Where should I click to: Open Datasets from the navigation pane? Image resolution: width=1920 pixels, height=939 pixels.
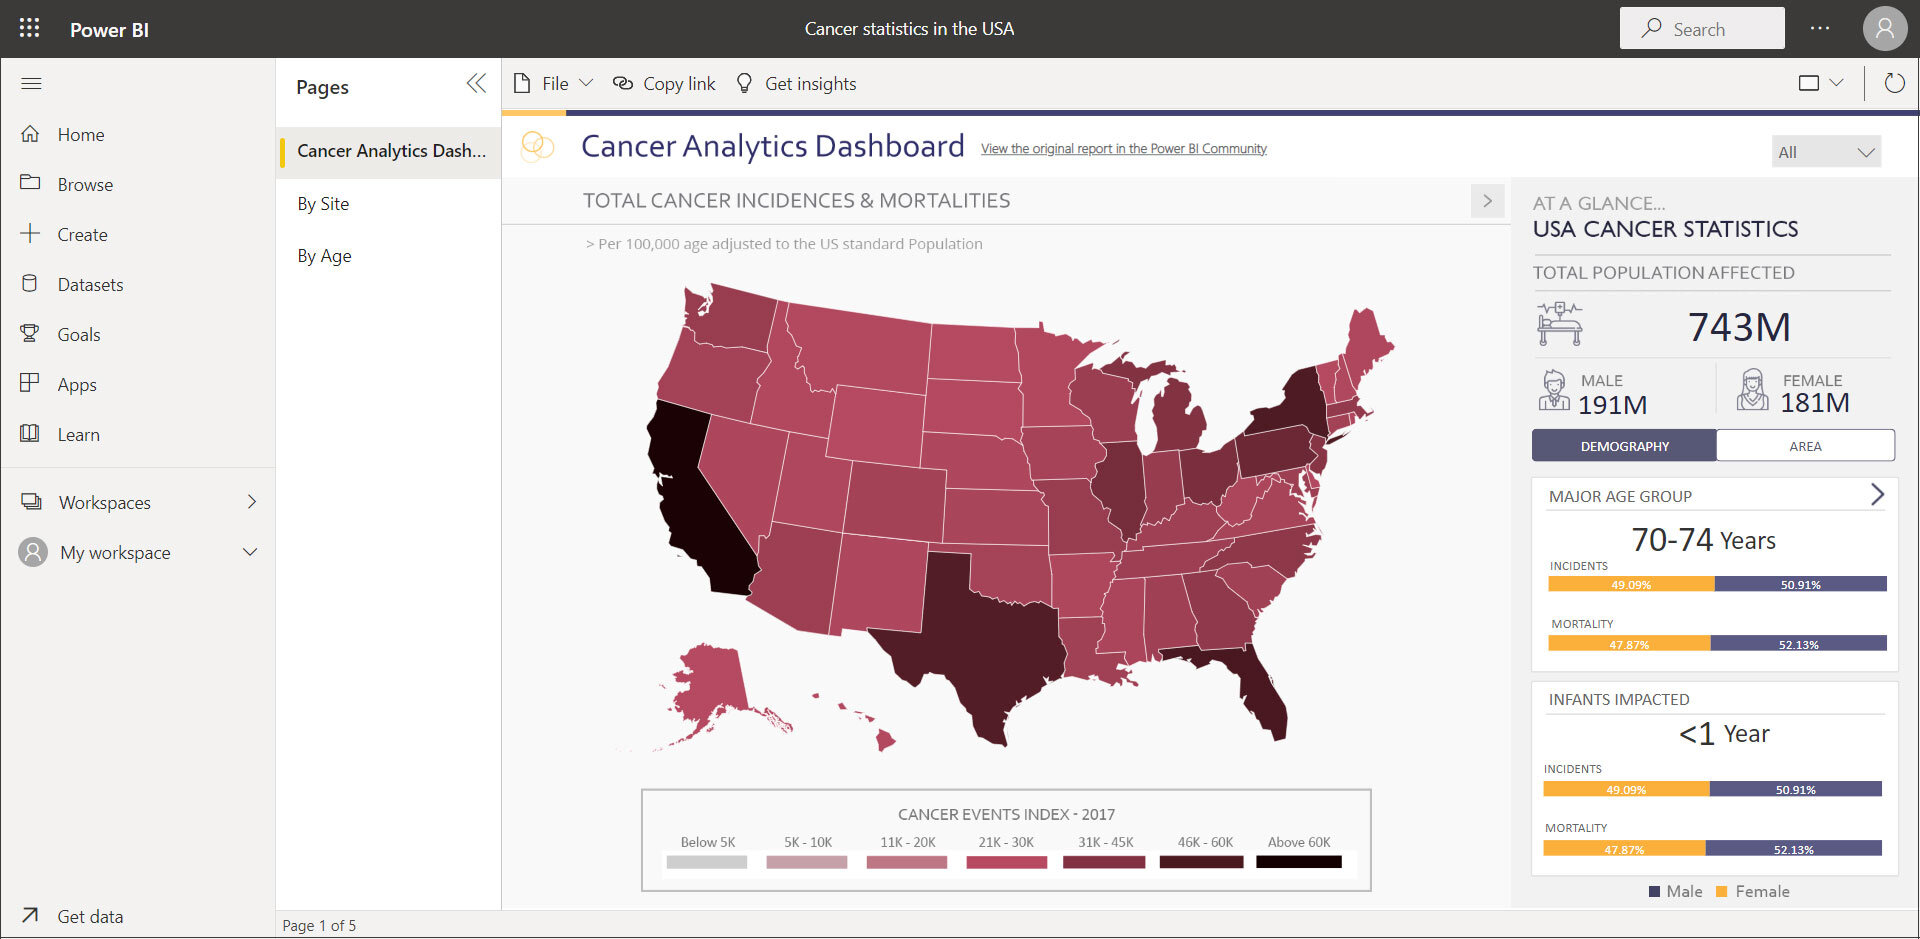pos(30,284)
